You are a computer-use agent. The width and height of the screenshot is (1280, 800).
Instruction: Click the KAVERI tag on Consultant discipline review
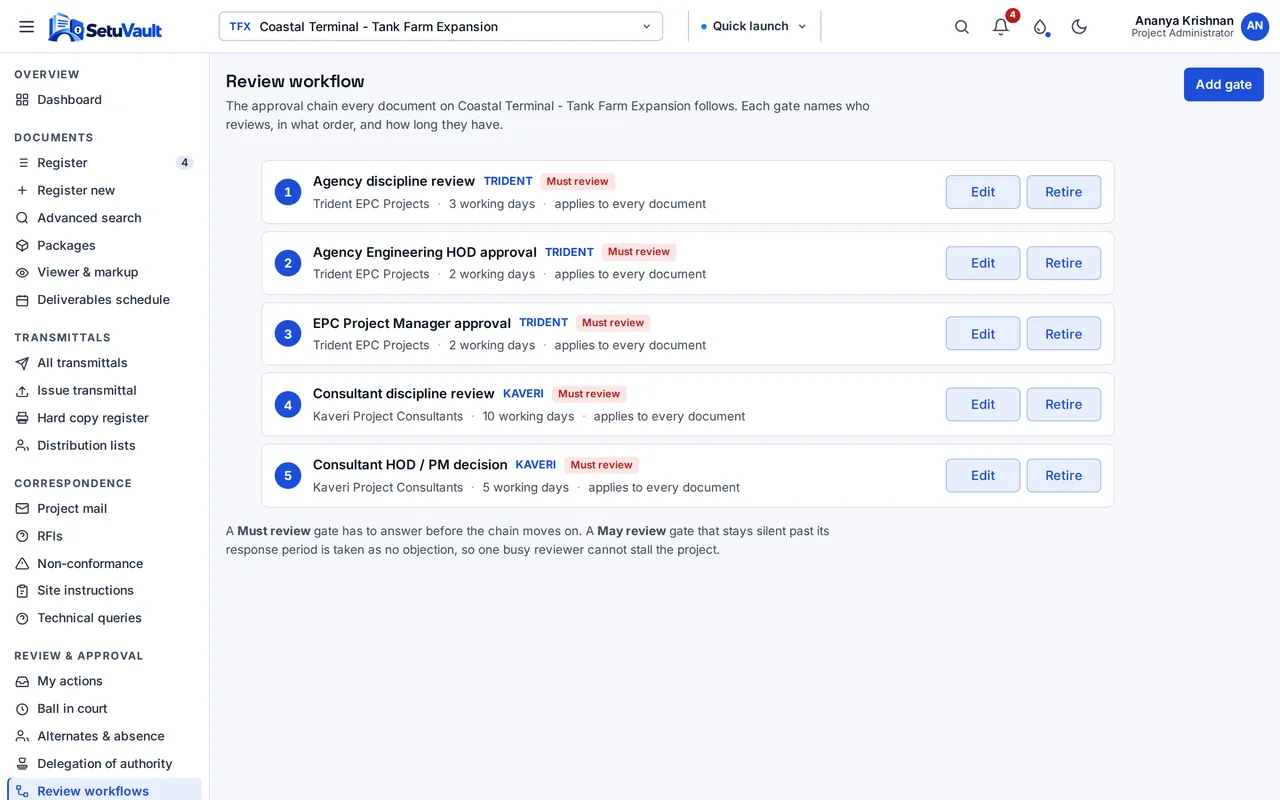[x=523, y=394]
